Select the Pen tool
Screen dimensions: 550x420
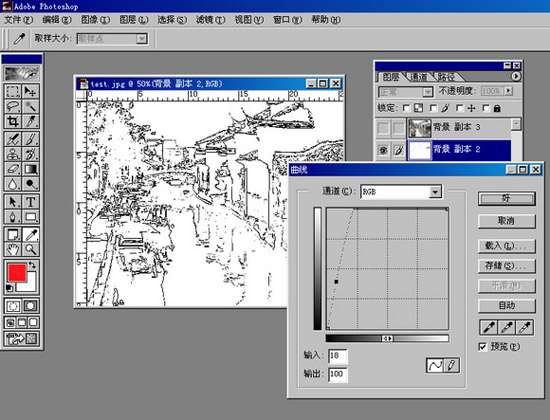(x=13, y=217)
